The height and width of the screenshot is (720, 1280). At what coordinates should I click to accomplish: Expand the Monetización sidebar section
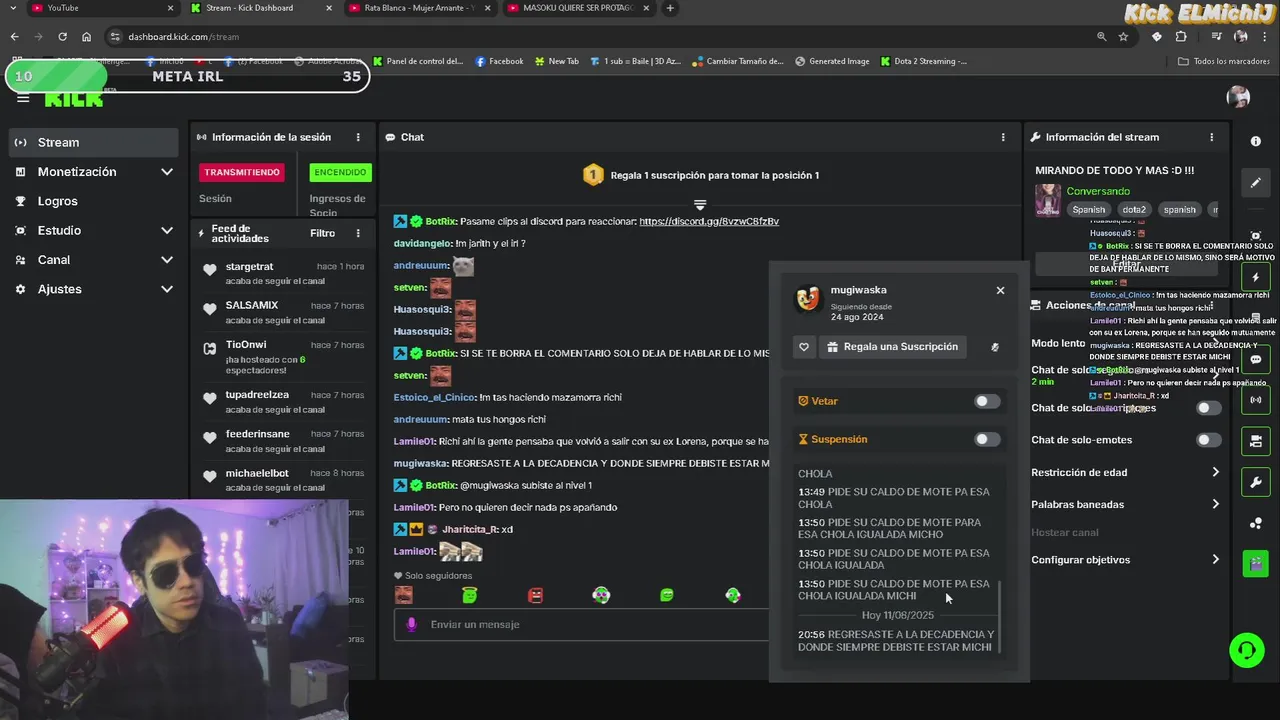(94, 172)
